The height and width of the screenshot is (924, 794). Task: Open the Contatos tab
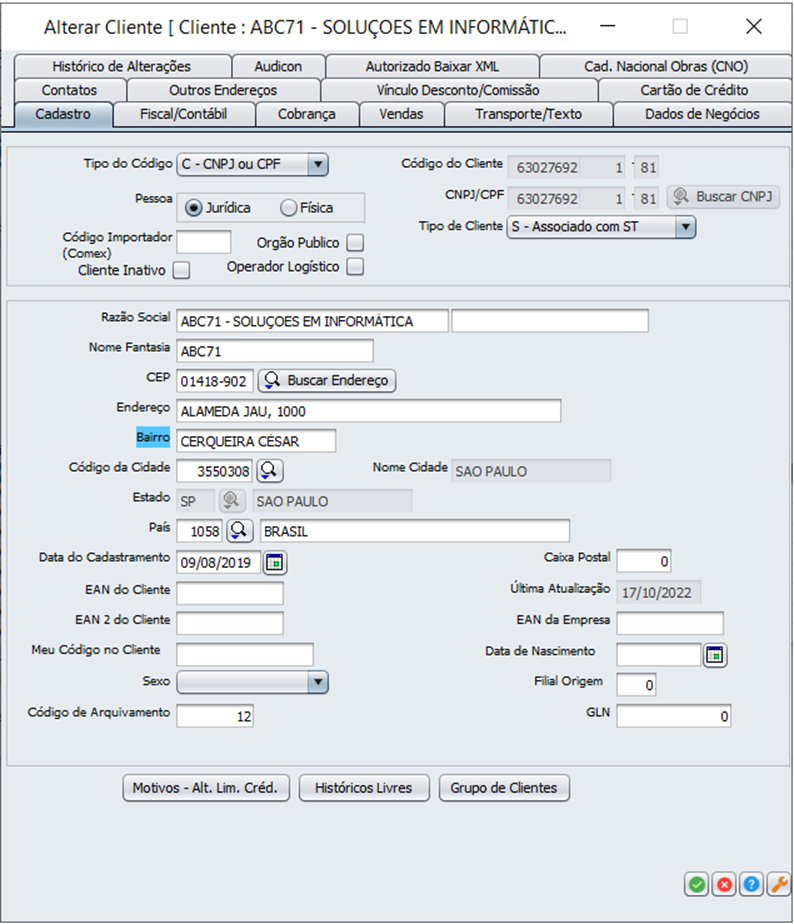point(70,90)
